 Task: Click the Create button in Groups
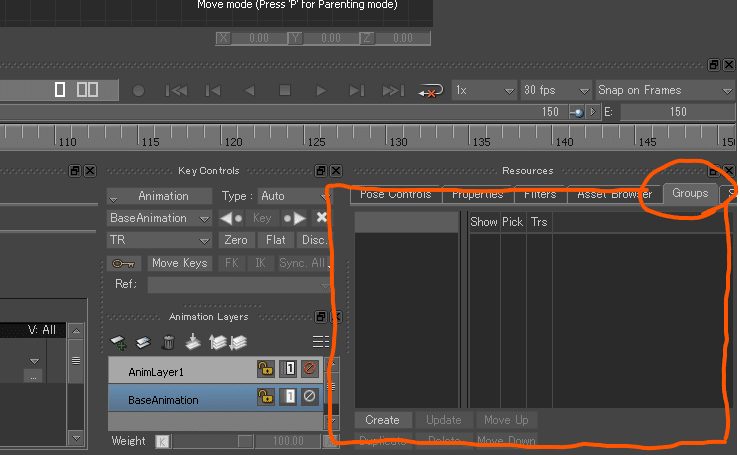tap(383, 420)
